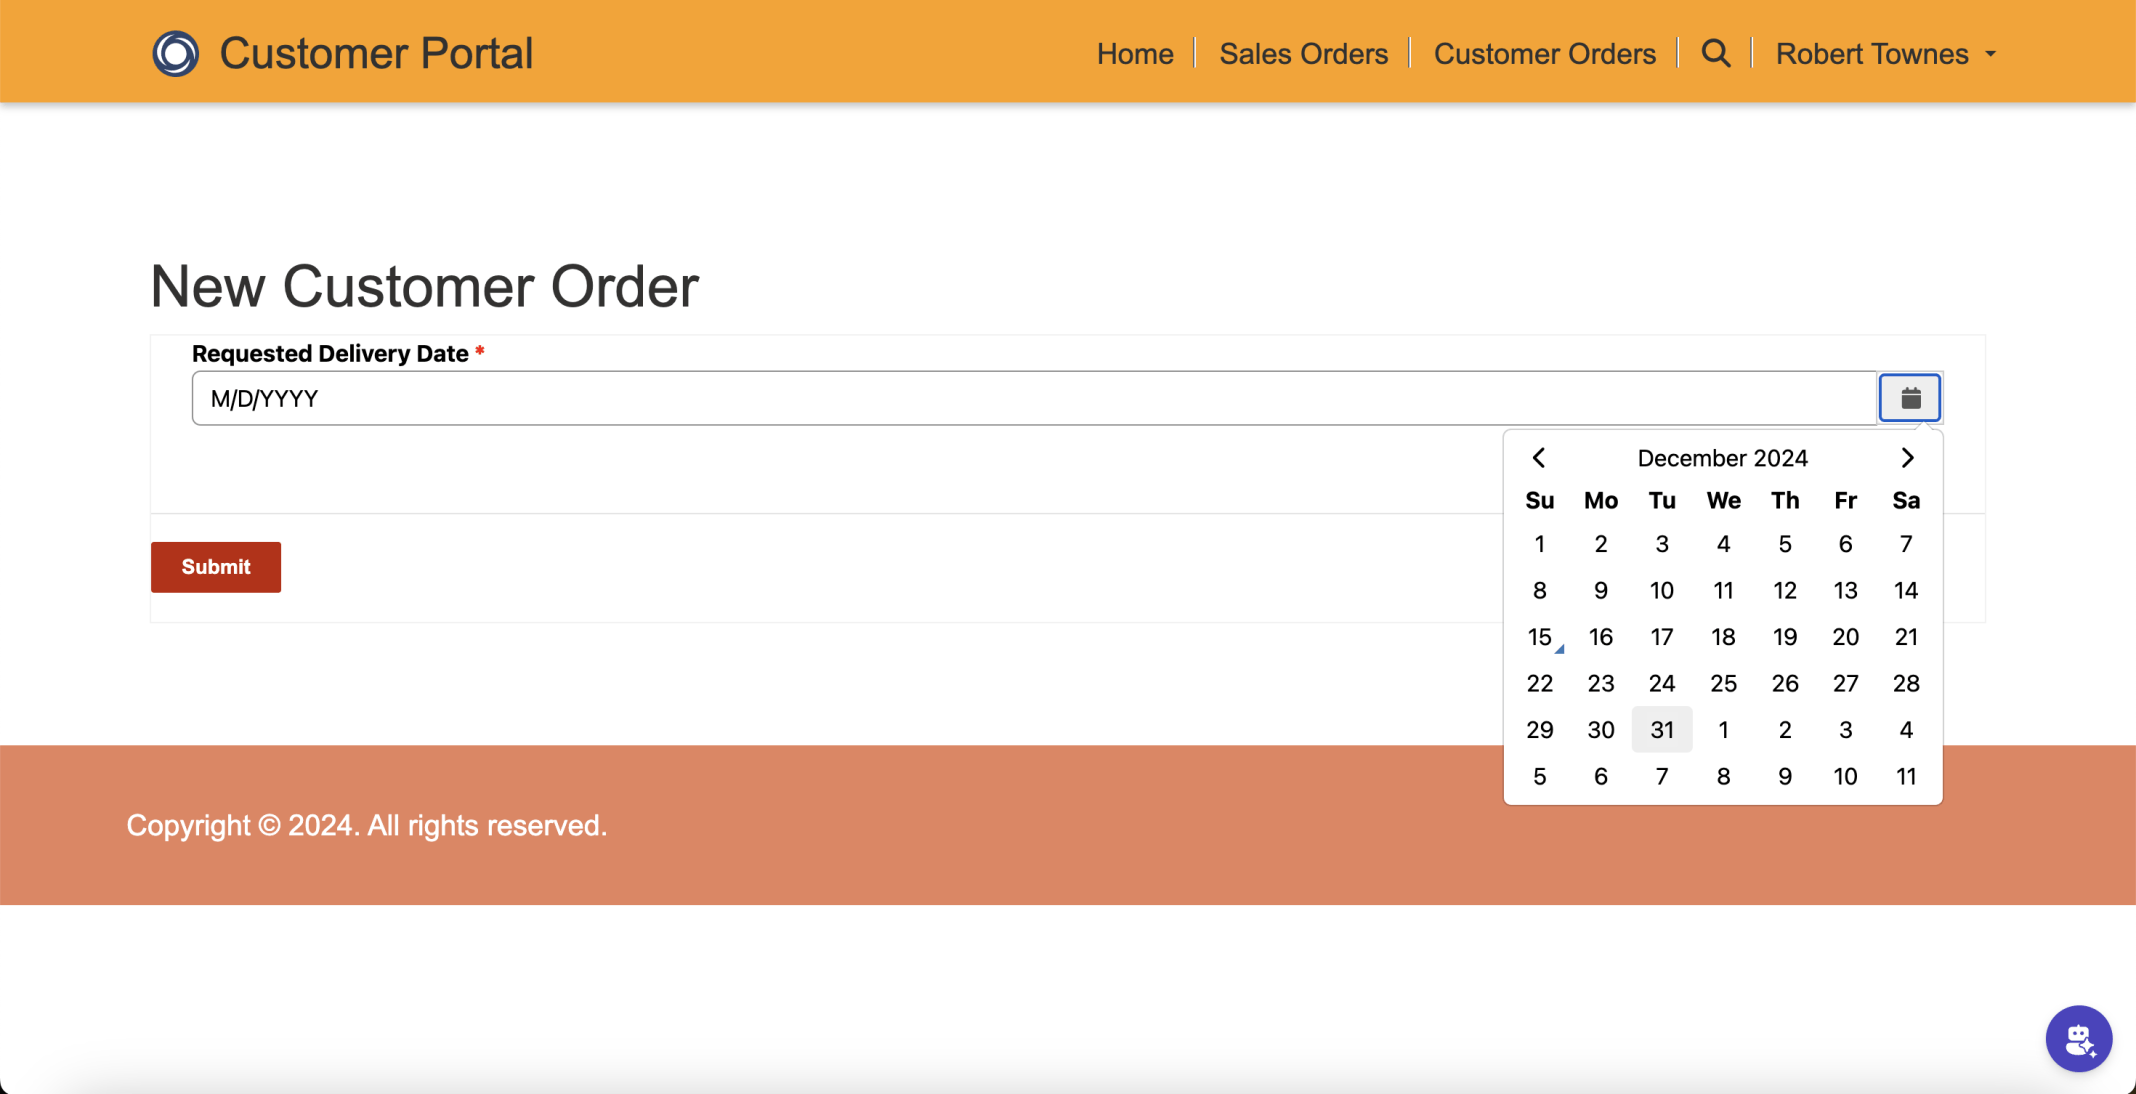
Task: Open Sales Orders in navigation
Action: click(x=1303, y=54)
